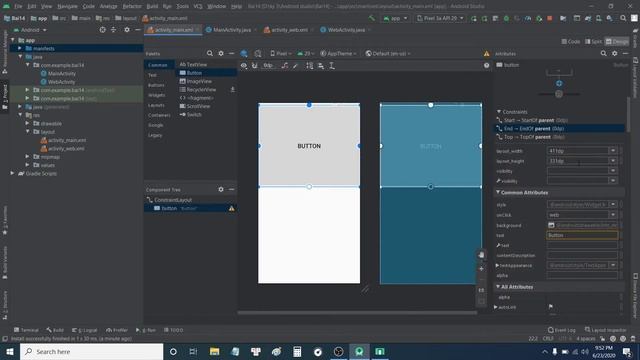640x360 pixels.
Task: Open the Terminal tool window
Action: (26, 330)
